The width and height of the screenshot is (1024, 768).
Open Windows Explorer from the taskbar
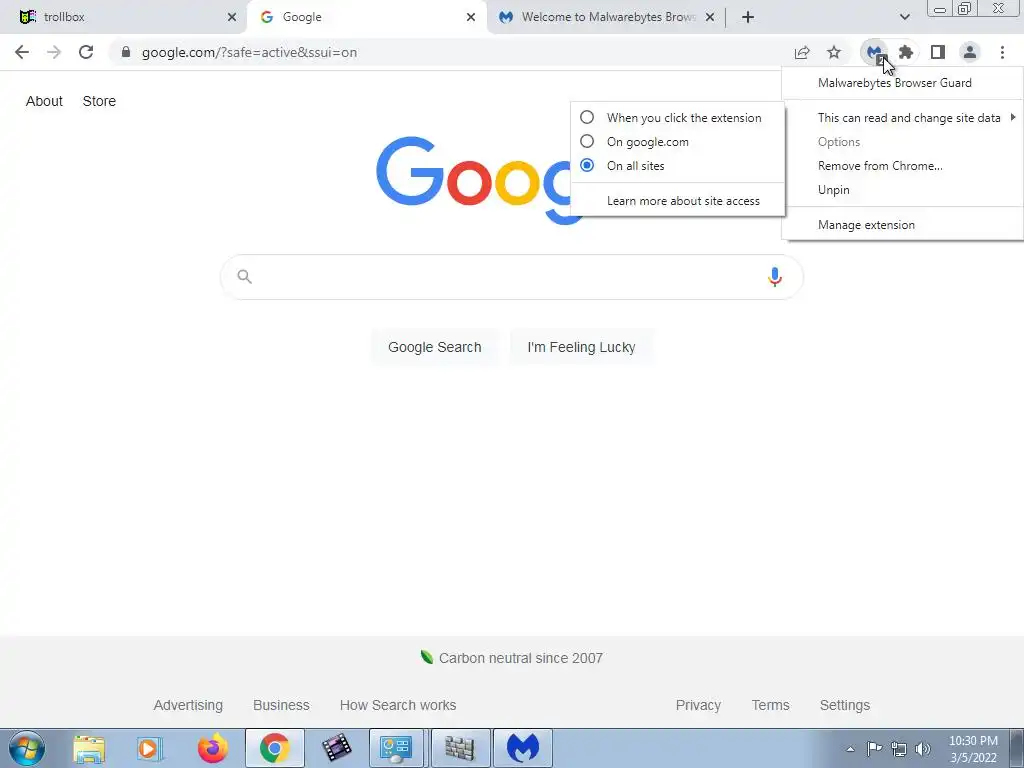coord(89,748)
